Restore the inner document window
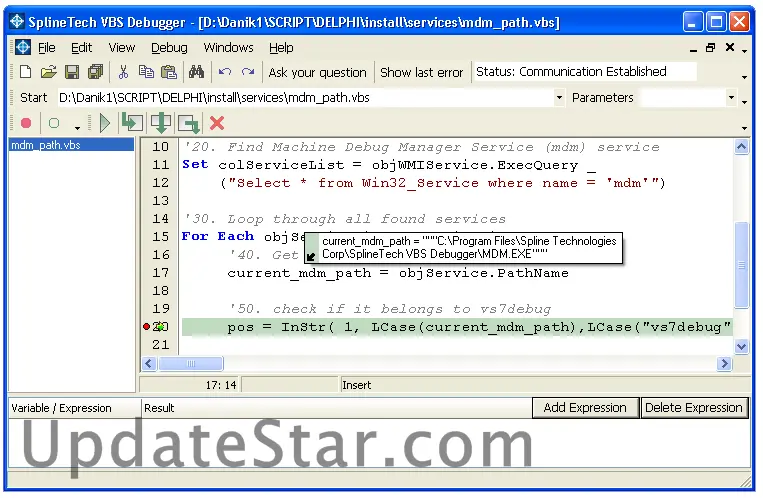Viewport: 763px width, 498px height. (710, 47)
